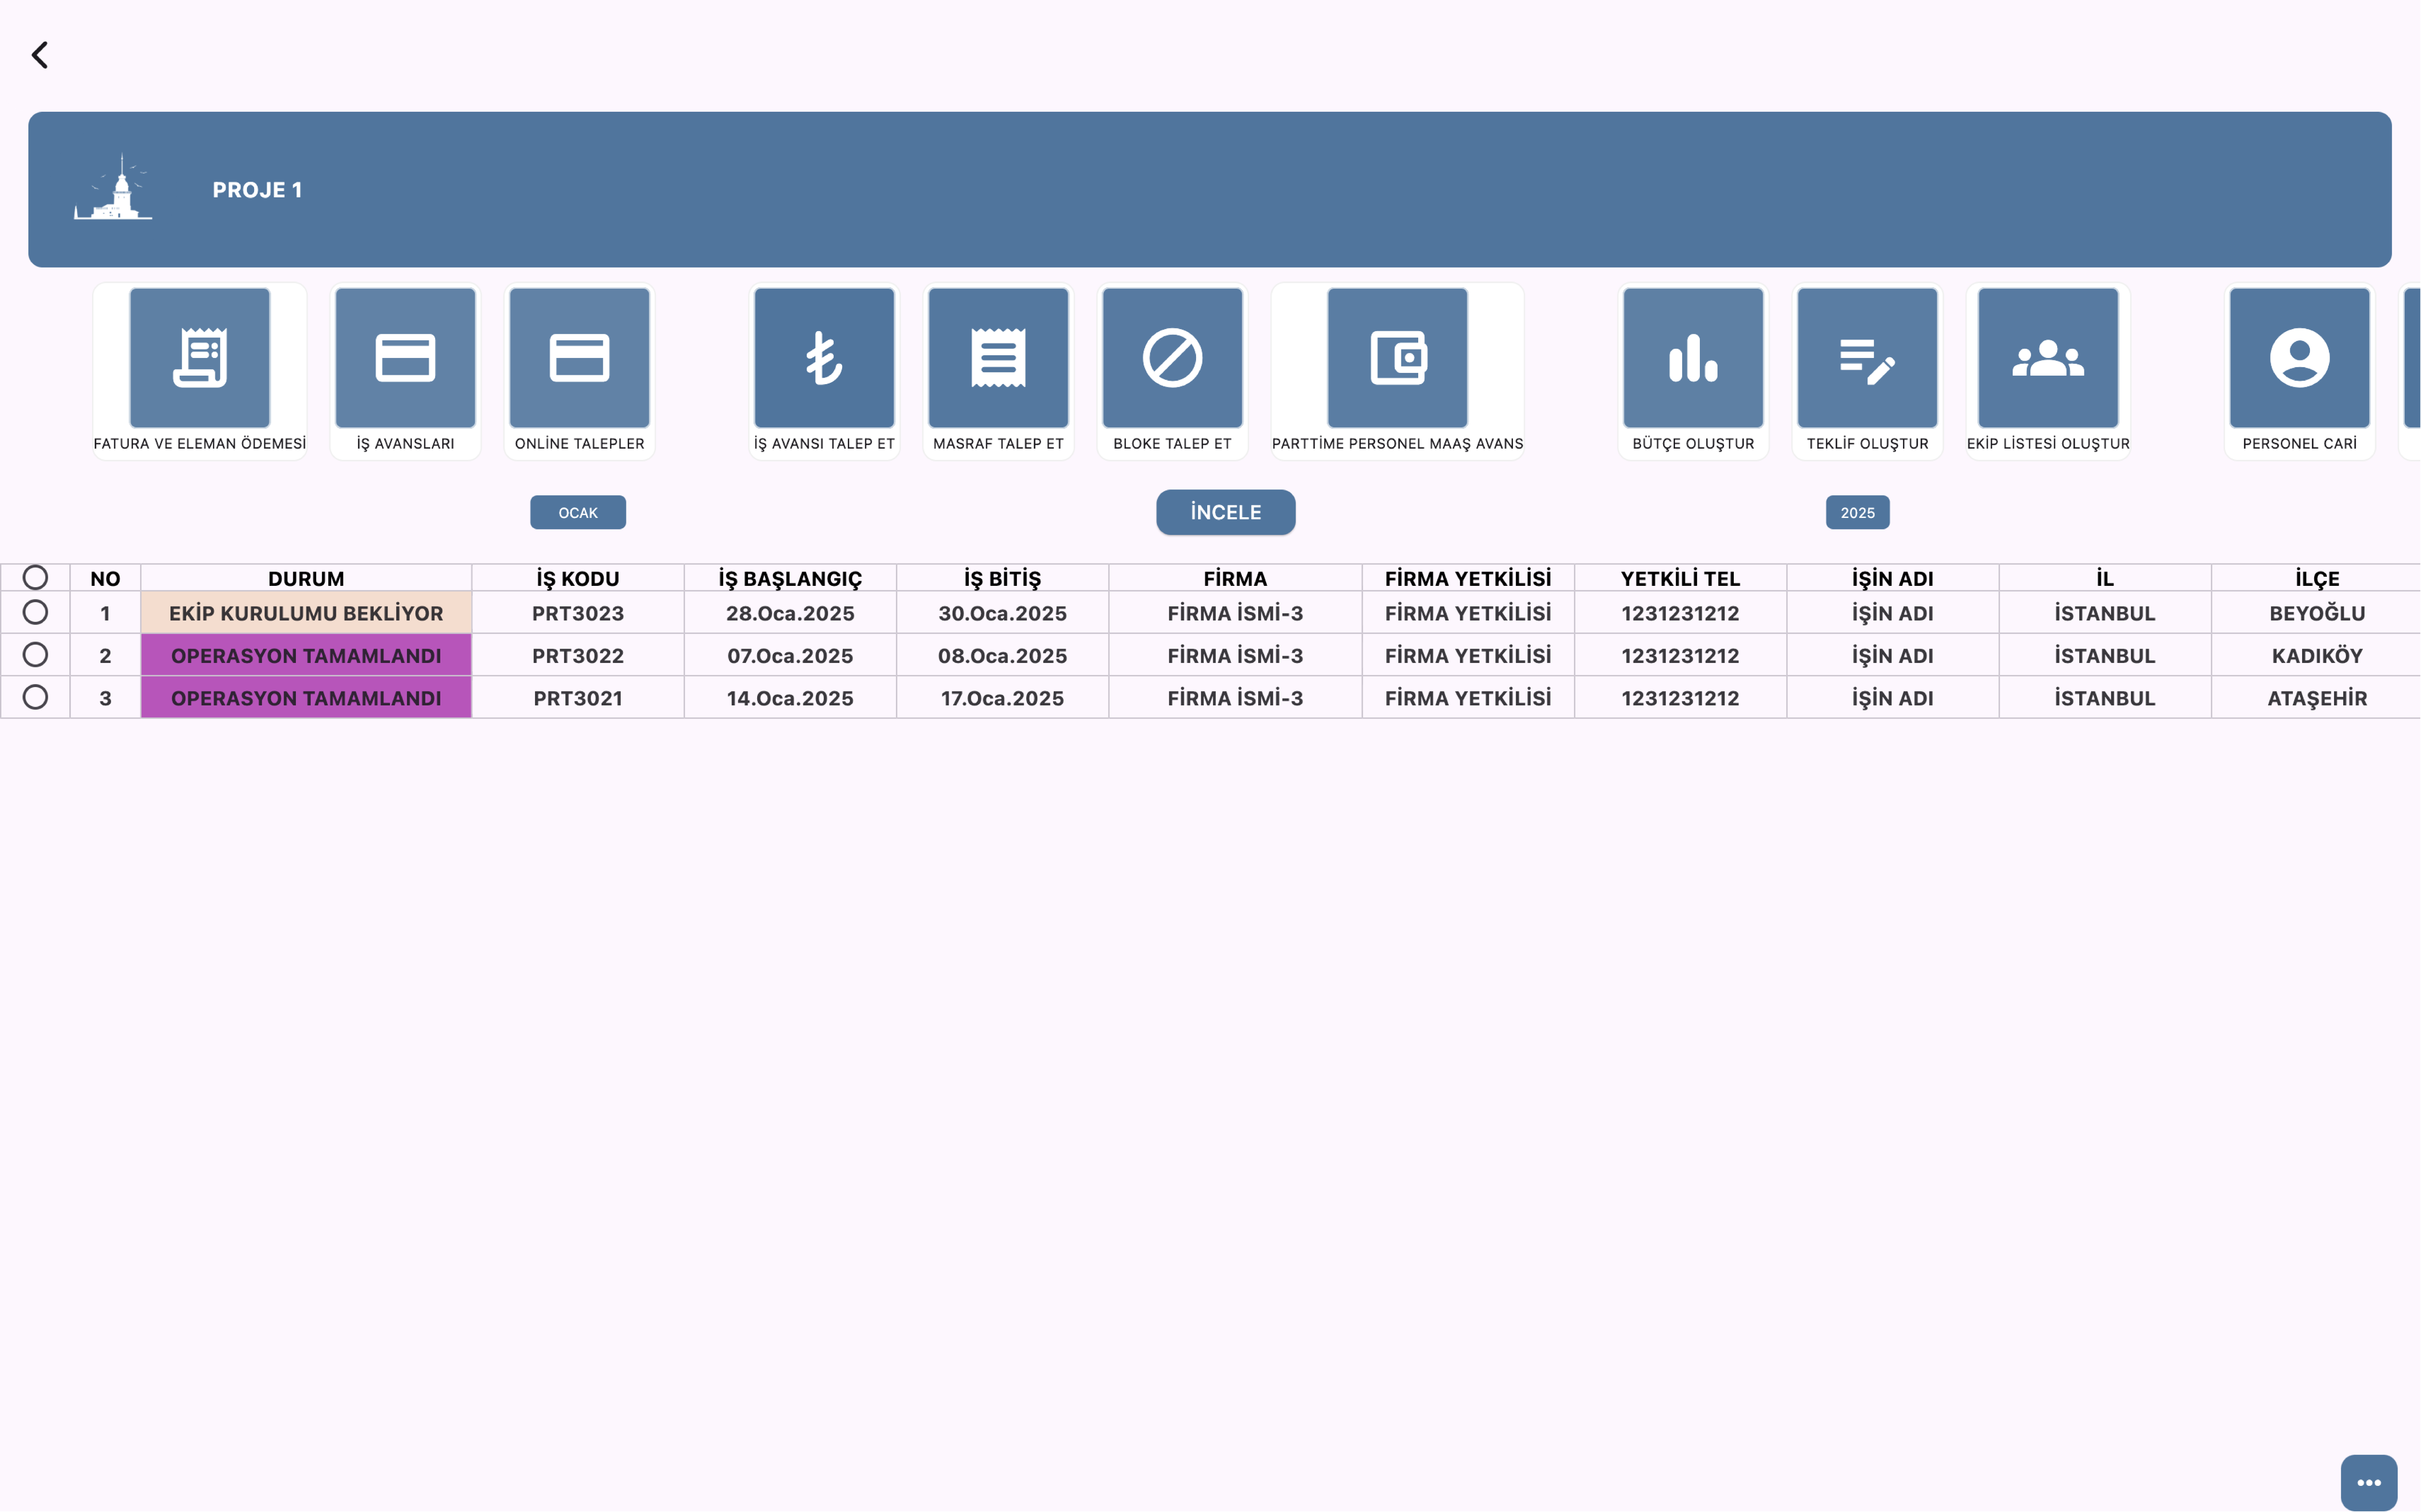Open Parttime Personel Maaş Avans wallet icon
The image size is (2421, 1512).
(x=1397, y=358)
